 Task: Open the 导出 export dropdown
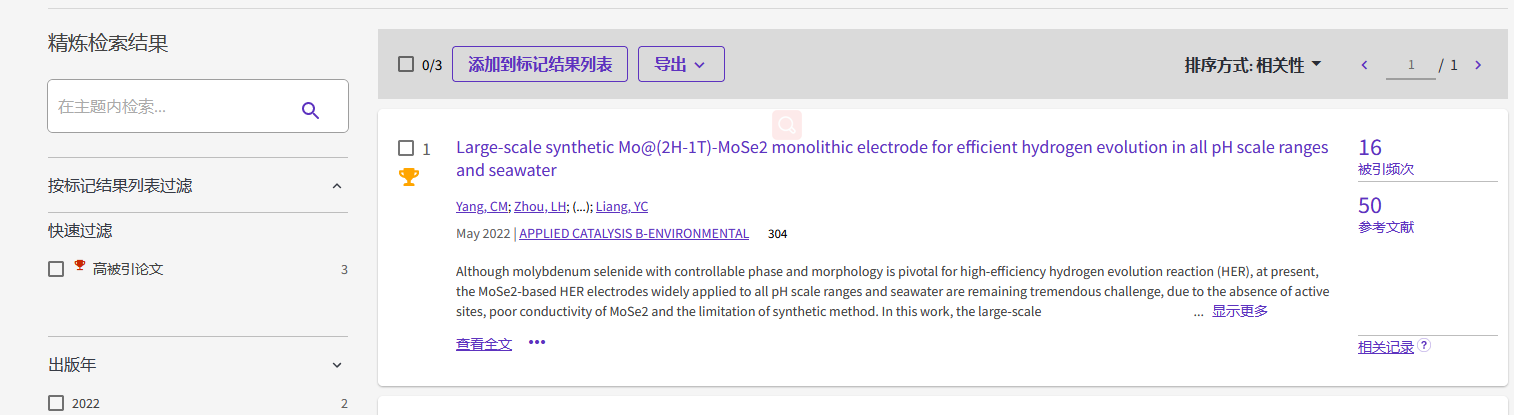681,64
